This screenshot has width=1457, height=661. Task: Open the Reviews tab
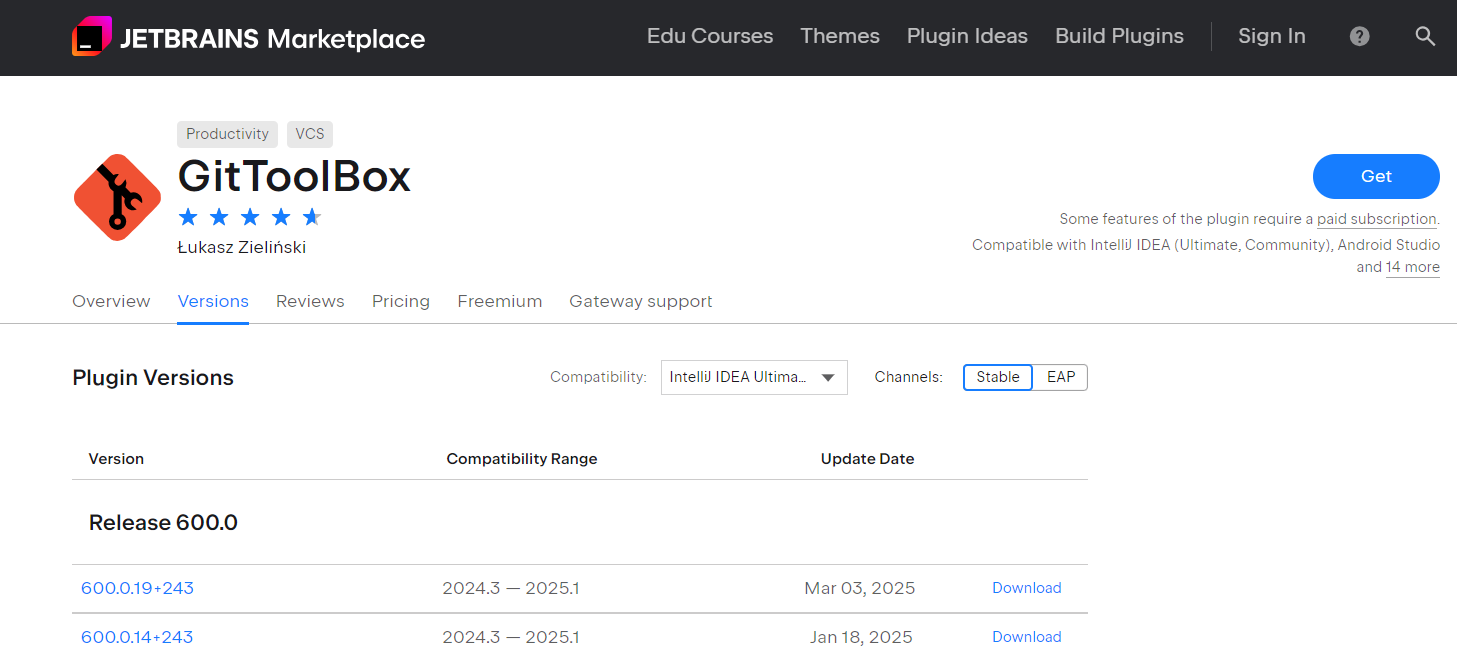point(310,301)
